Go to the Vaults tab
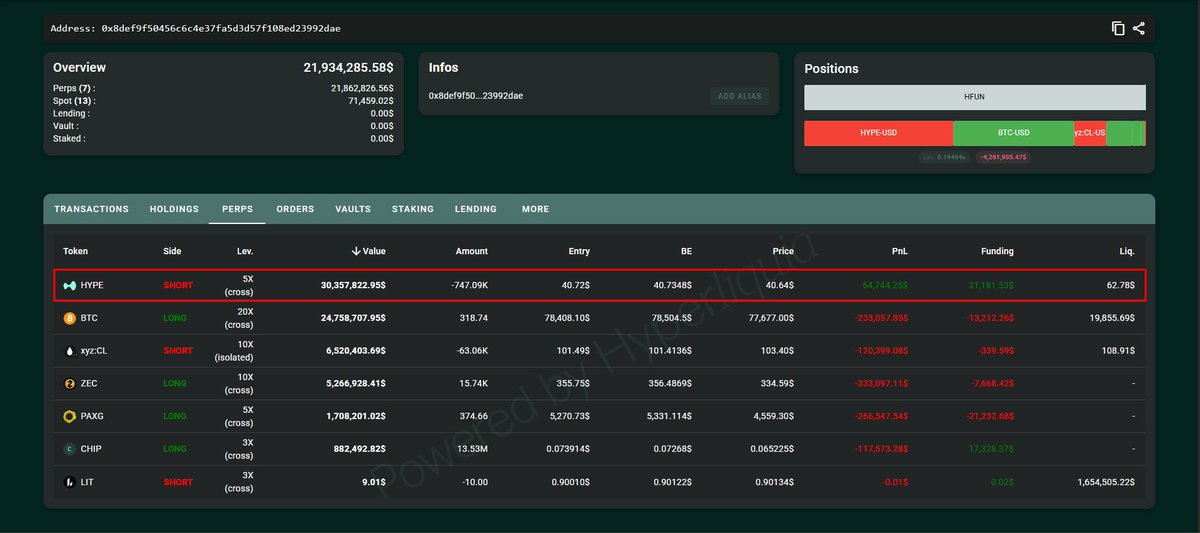 click(x=353, y=209)
